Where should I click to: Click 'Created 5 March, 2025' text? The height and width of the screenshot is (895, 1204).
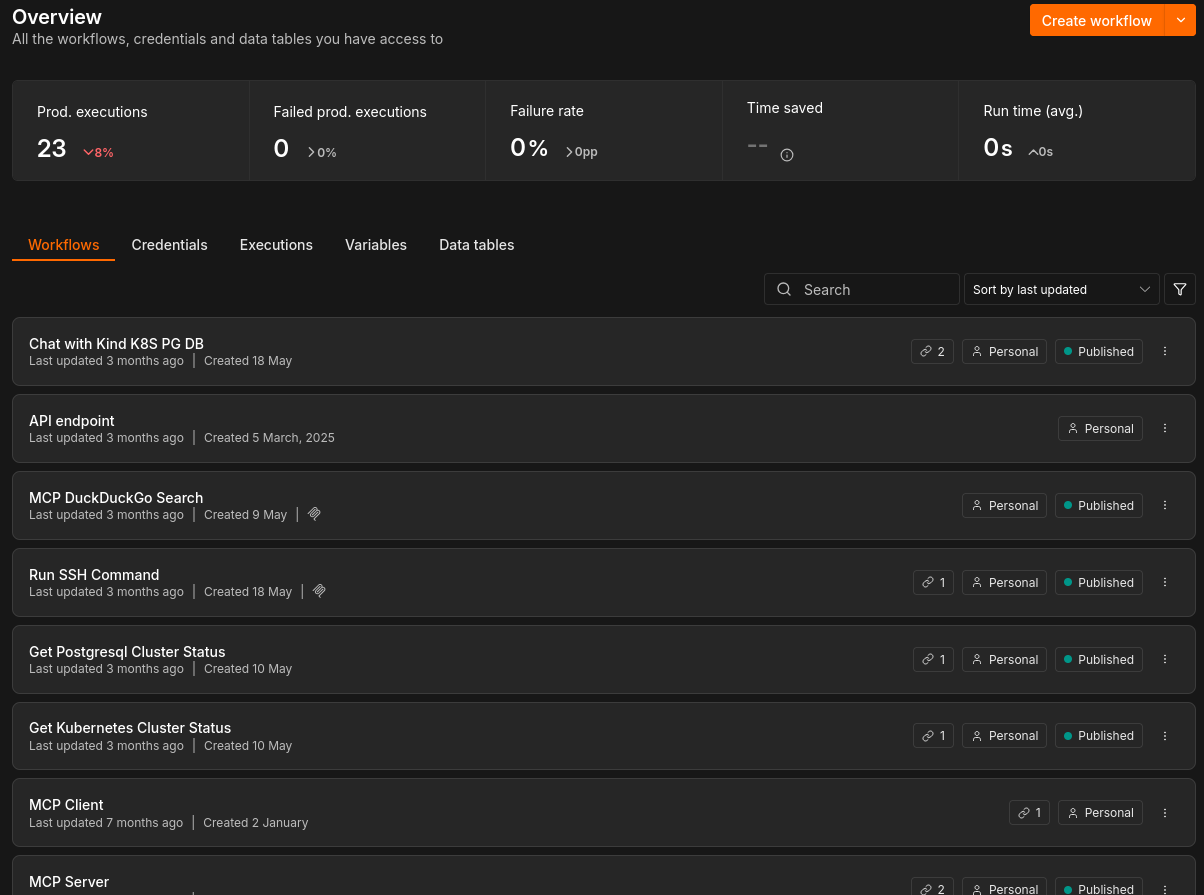(x=269, y=438)
